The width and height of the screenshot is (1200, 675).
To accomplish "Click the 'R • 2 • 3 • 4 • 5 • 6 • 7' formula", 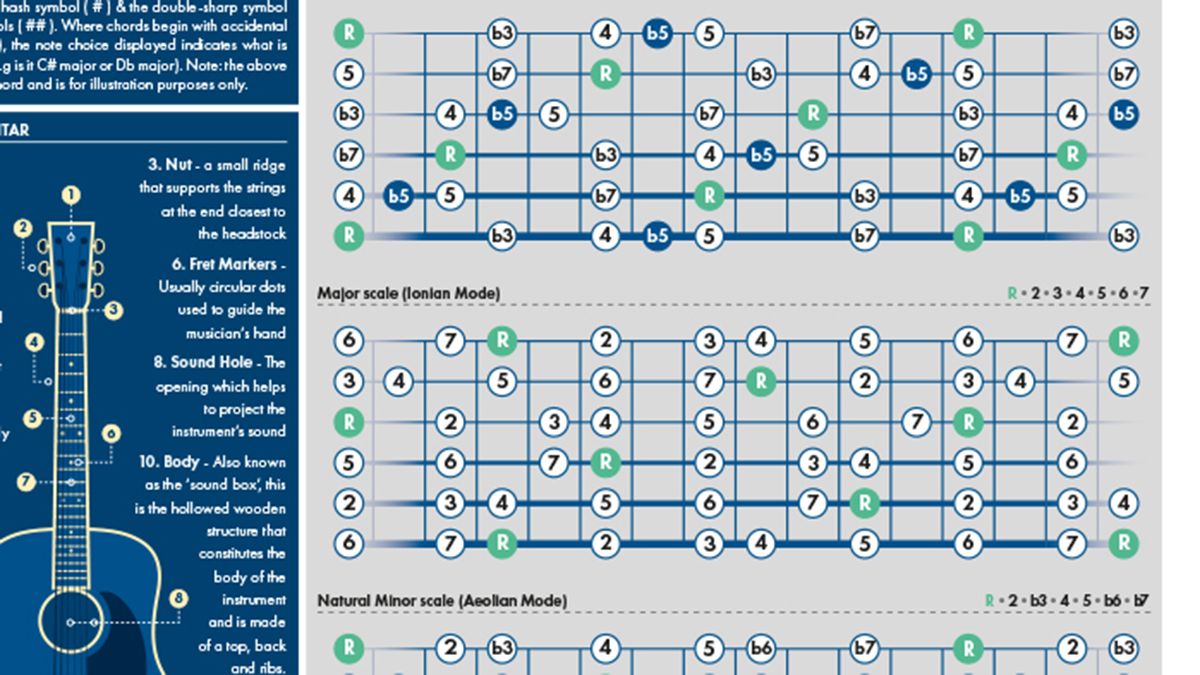I will click(1078, 293).
